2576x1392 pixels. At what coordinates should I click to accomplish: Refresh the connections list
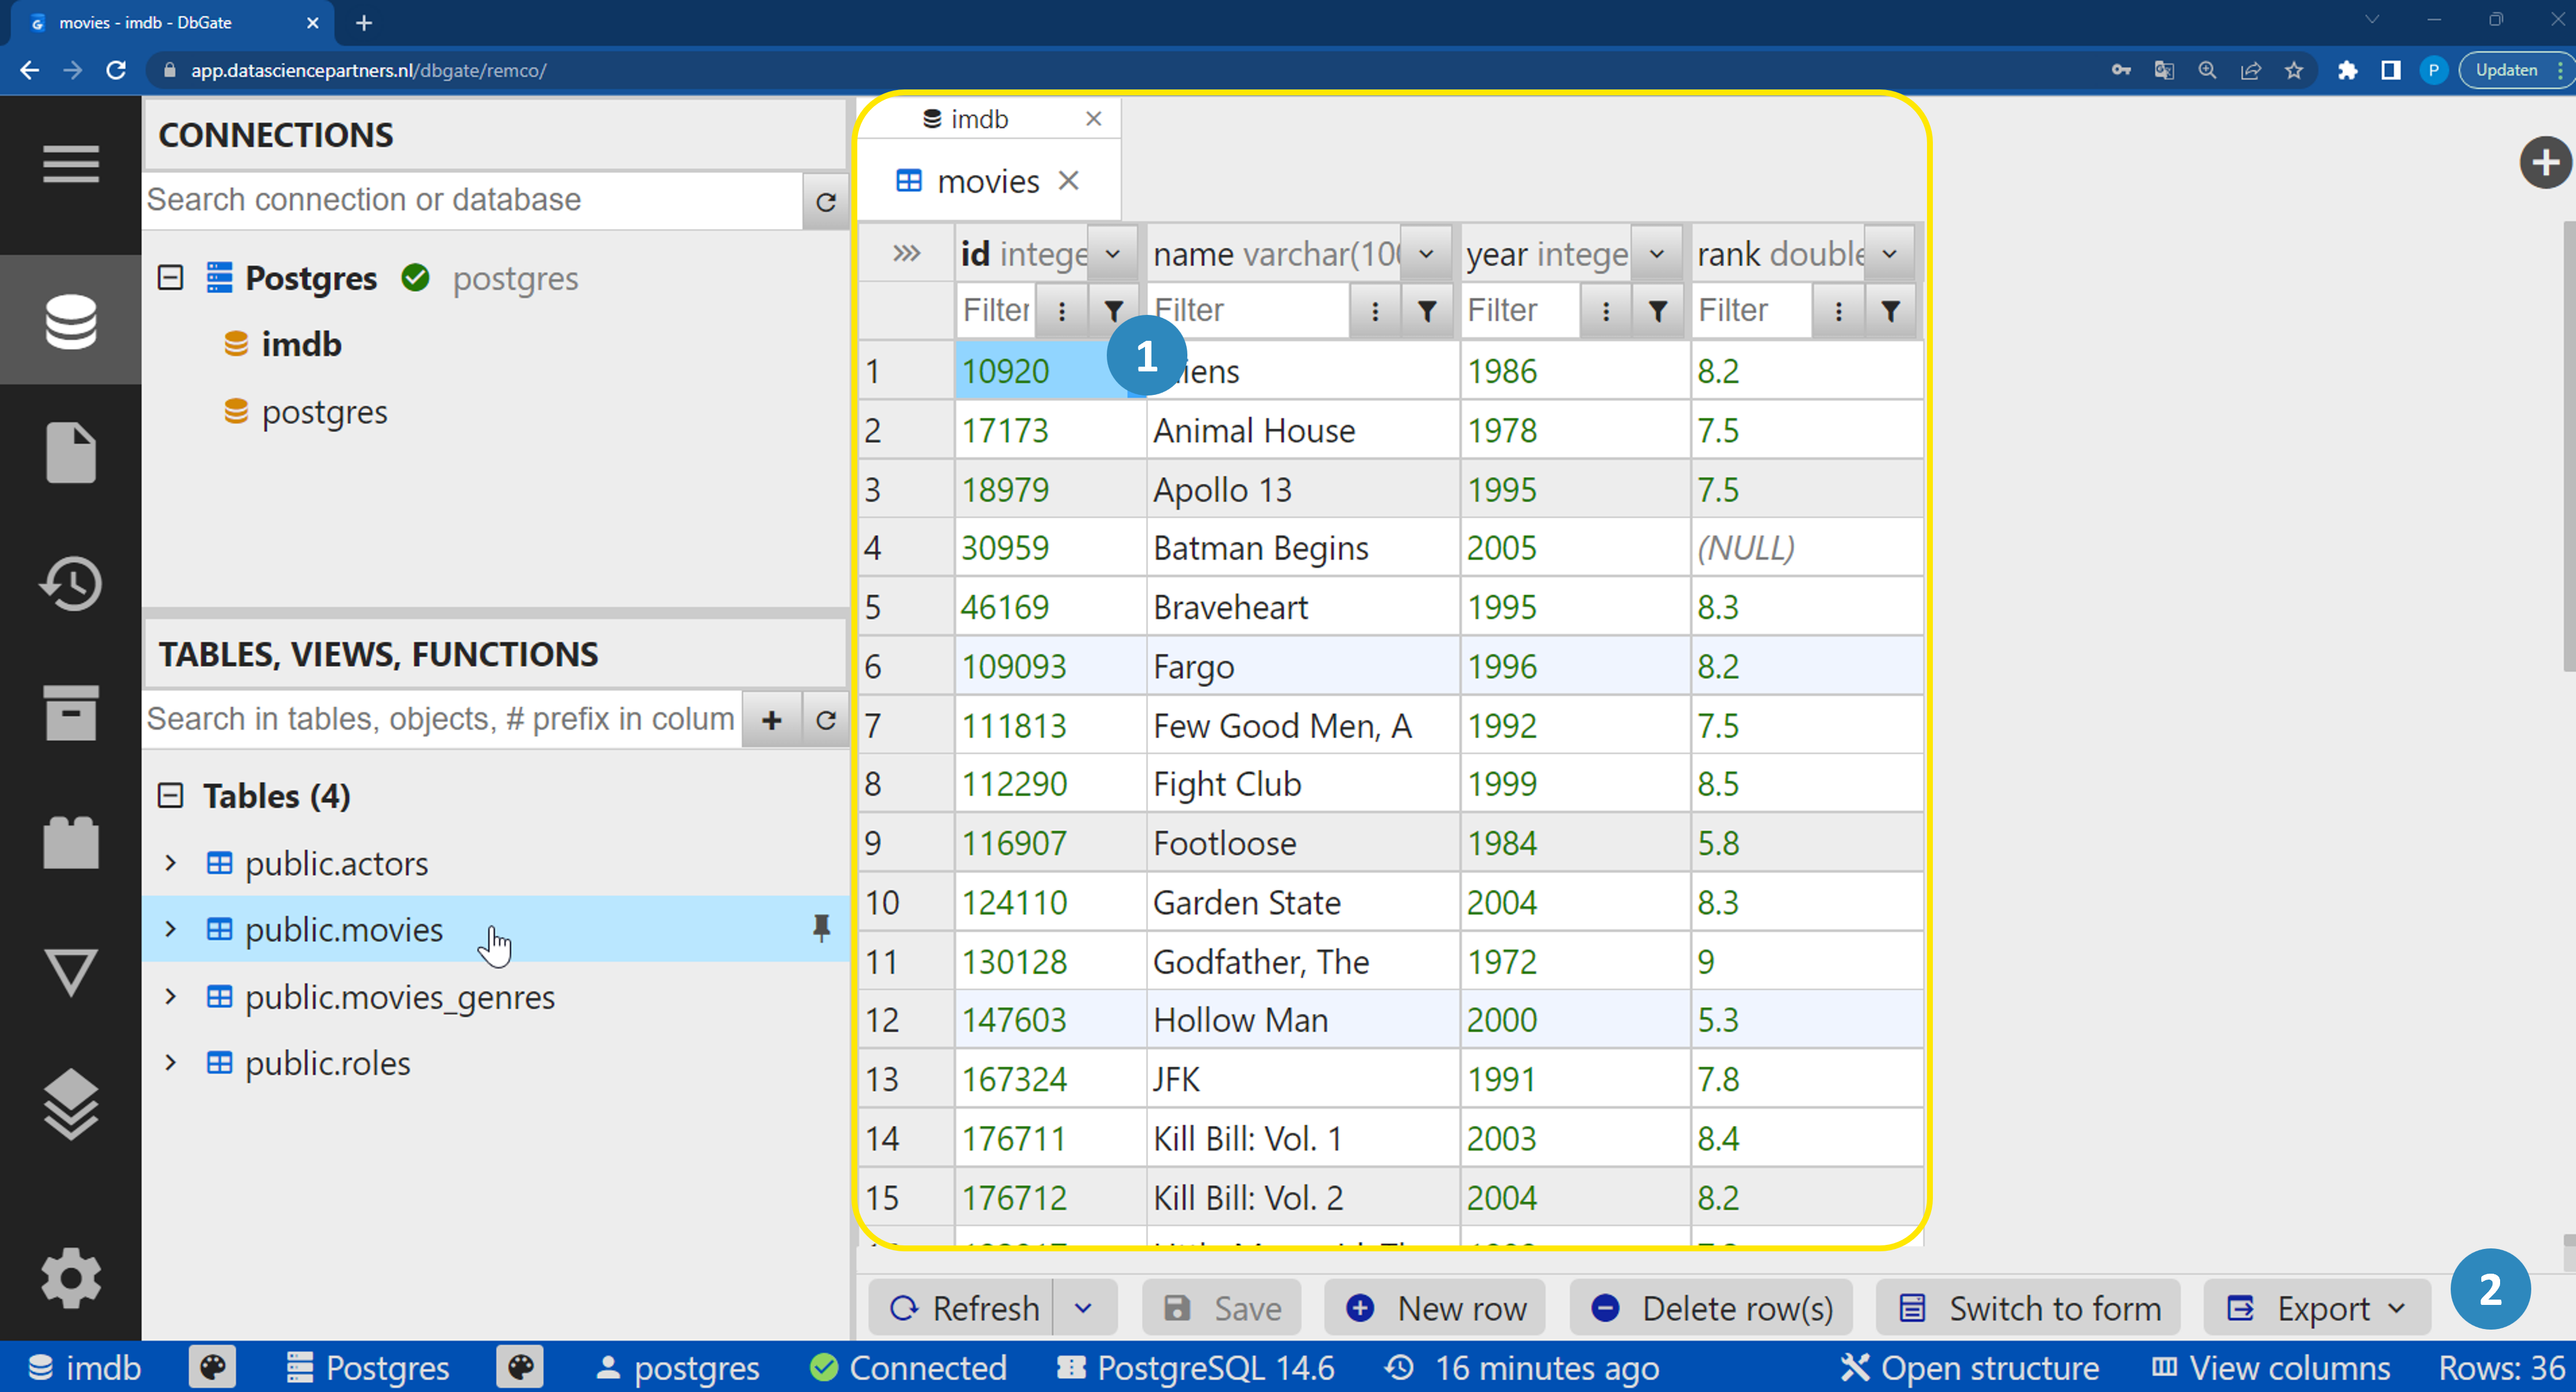(x=825, y=201)
